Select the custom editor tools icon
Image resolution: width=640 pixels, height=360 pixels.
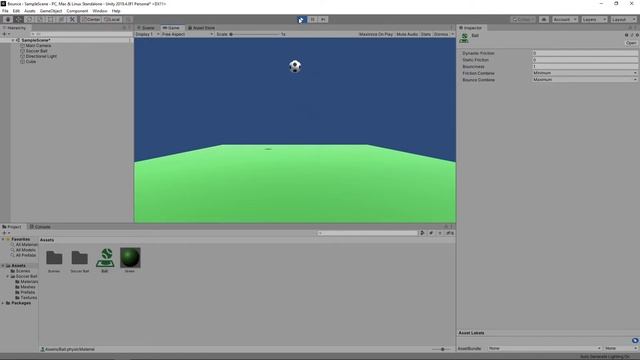(x=72, y=19)
